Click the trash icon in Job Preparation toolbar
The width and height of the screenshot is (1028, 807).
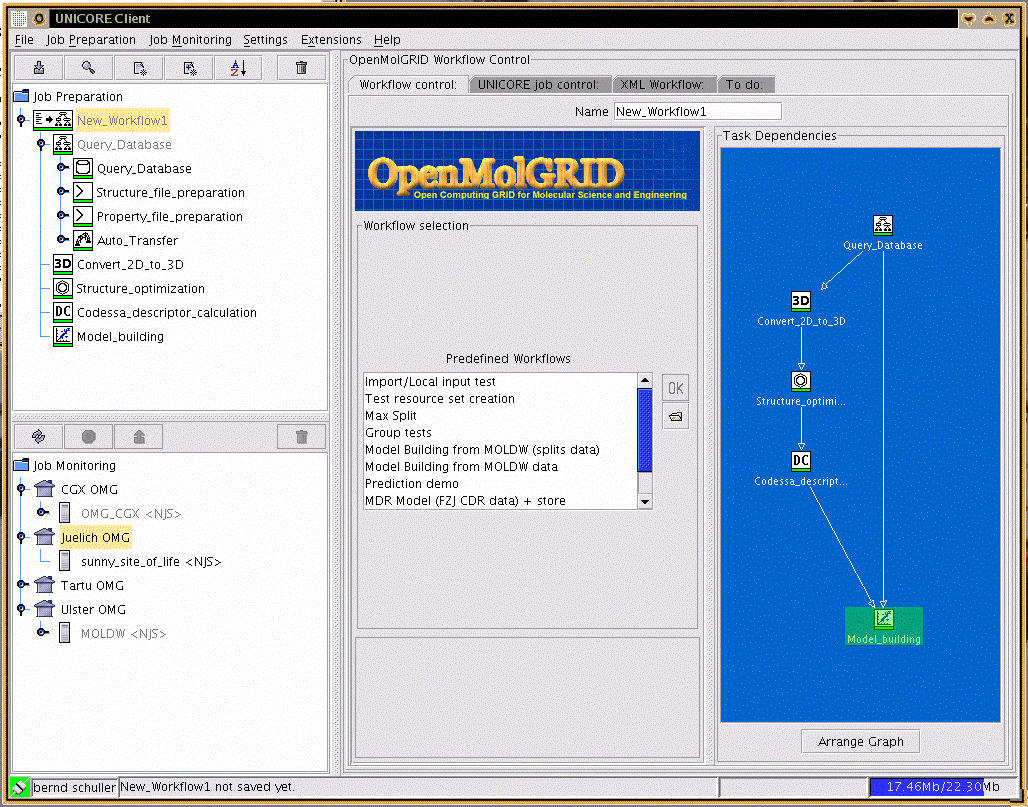(x=302, y=68)
